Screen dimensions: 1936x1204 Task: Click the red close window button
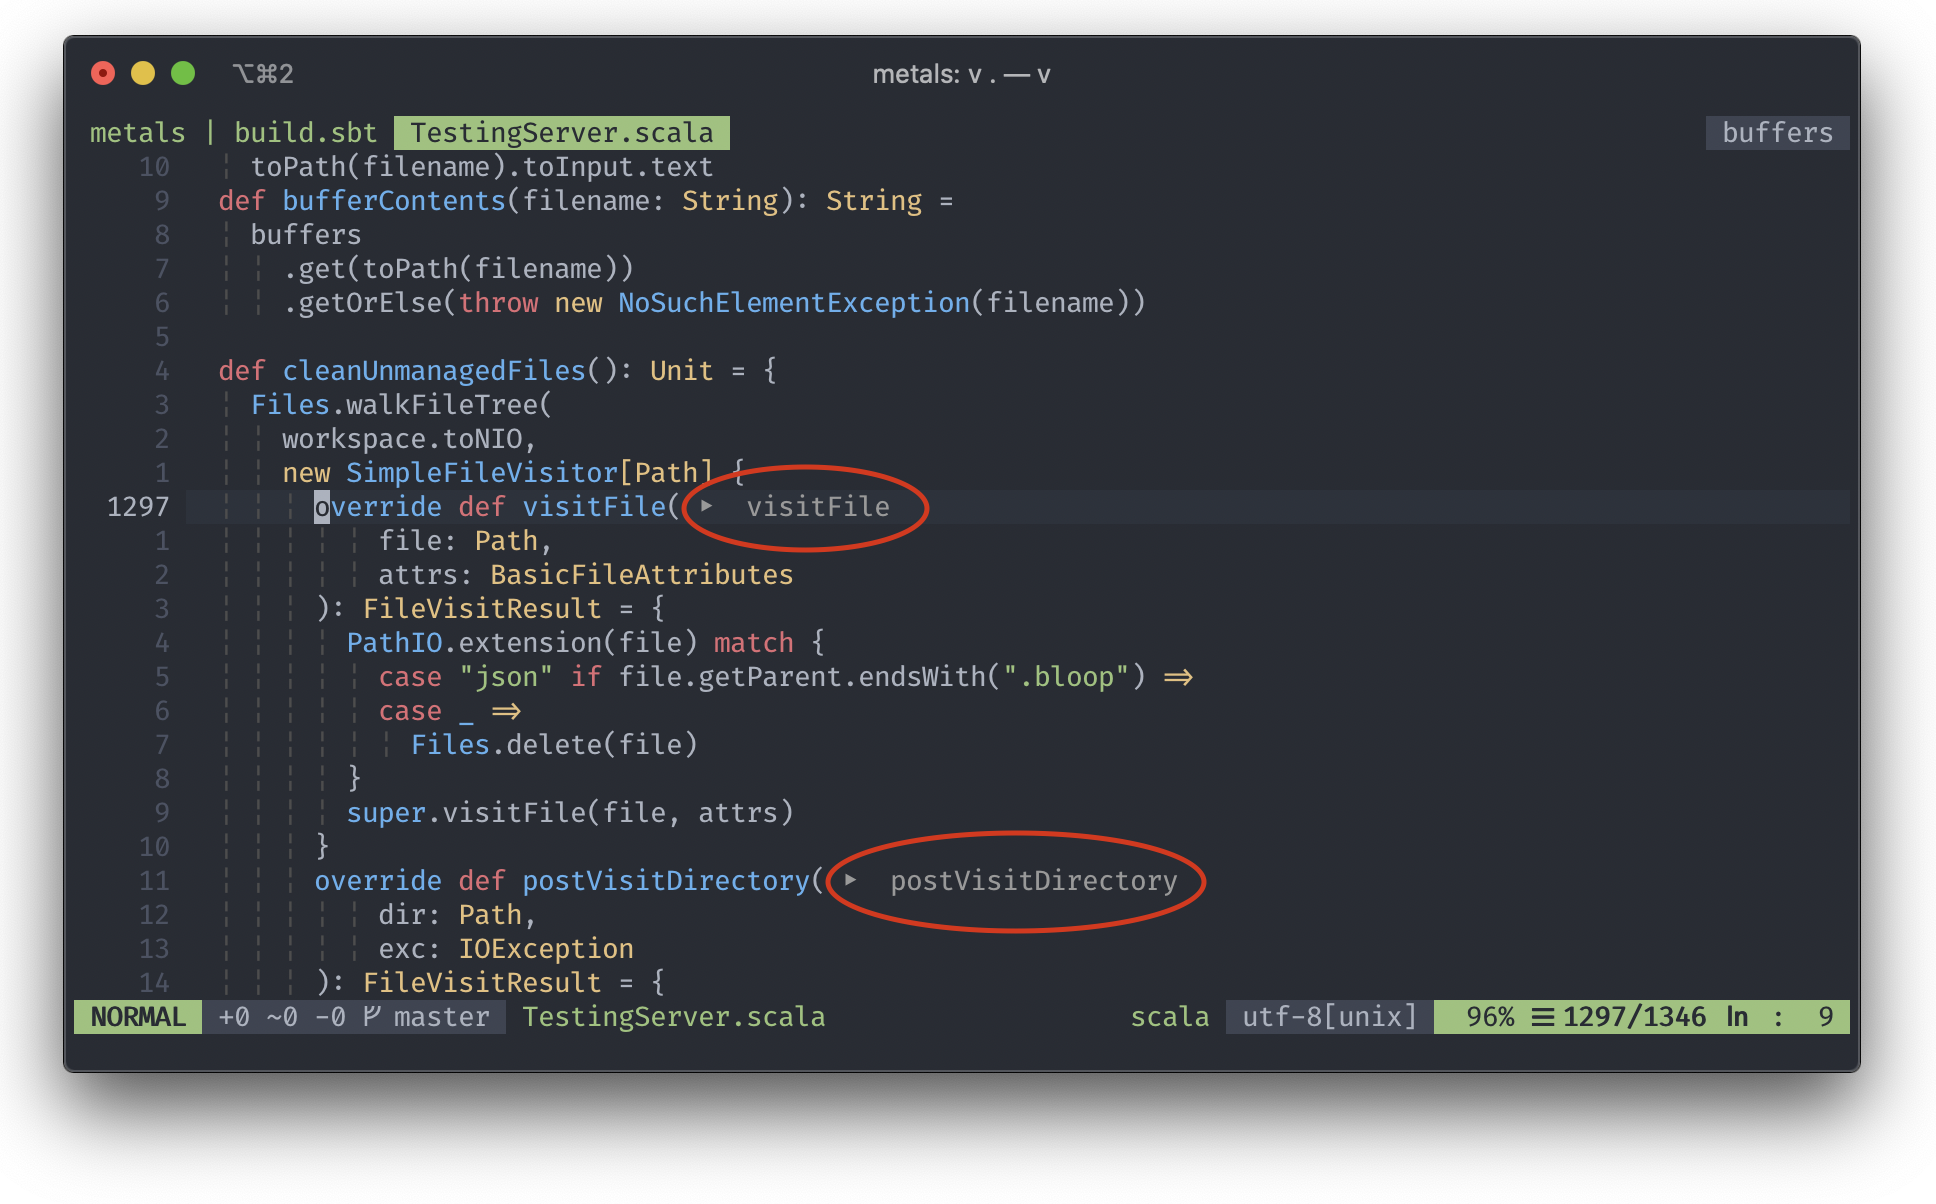coord(103,74)
